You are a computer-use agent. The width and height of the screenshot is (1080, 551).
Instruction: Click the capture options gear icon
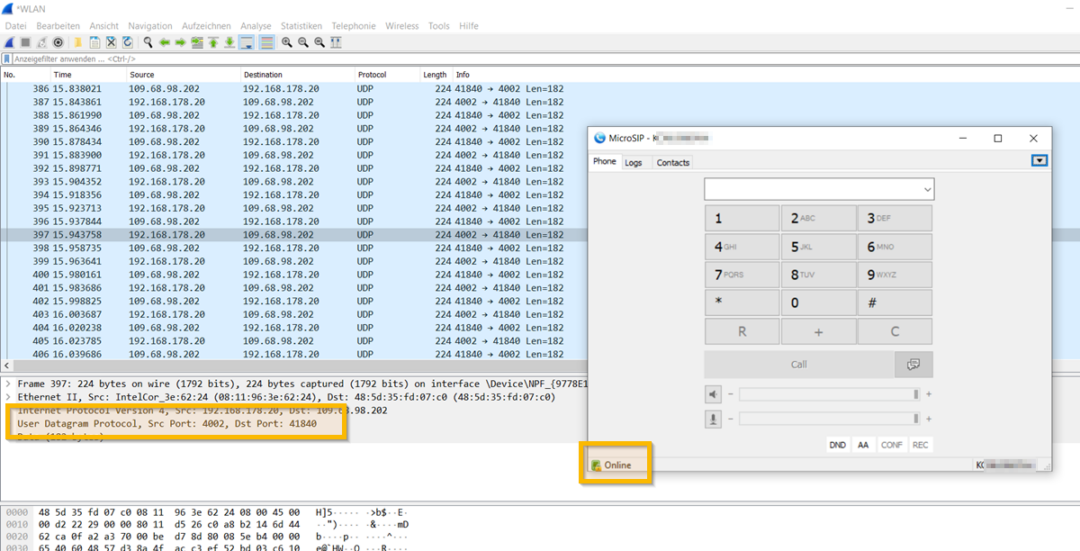point(58,42)
